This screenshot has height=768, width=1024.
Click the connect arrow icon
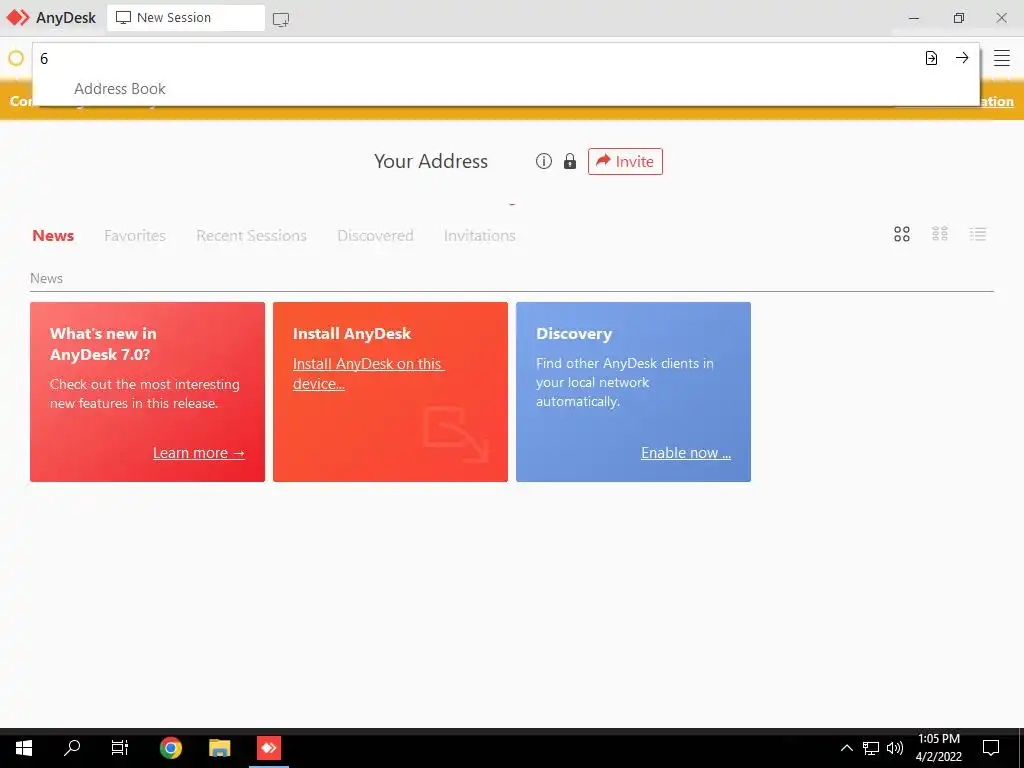point(962,57)
